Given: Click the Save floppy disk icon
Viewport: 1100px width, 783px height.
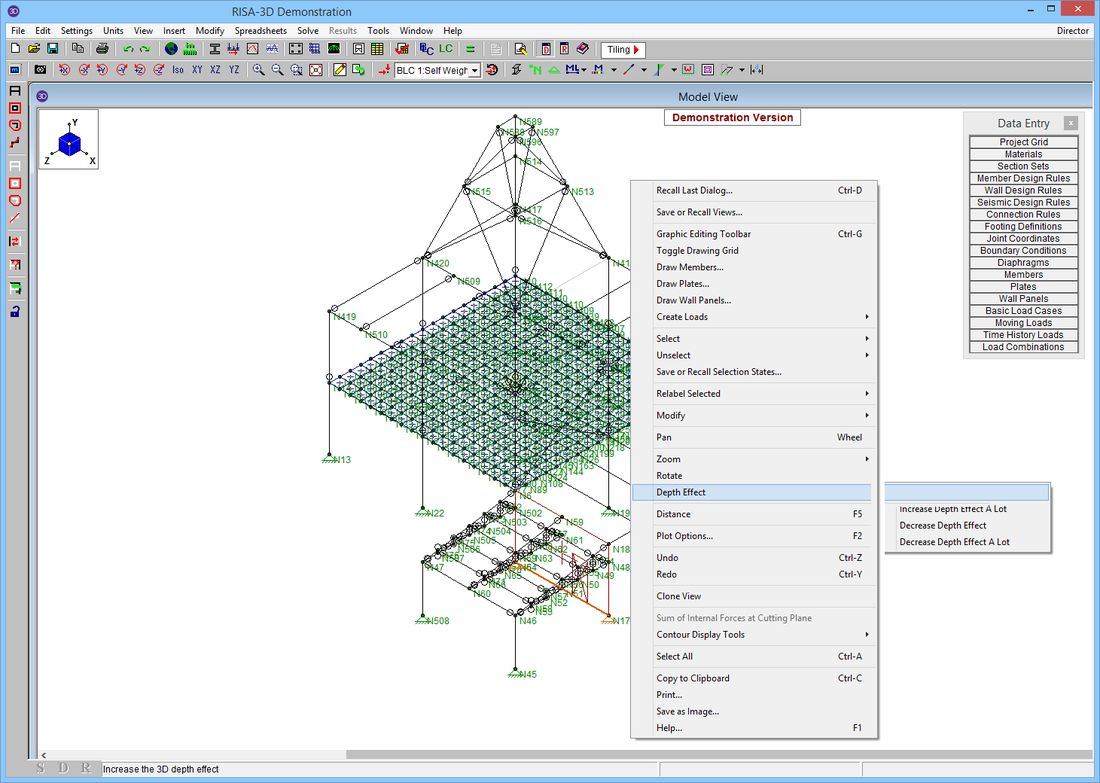Looking at the screenshot, I should tap(52, 49).
